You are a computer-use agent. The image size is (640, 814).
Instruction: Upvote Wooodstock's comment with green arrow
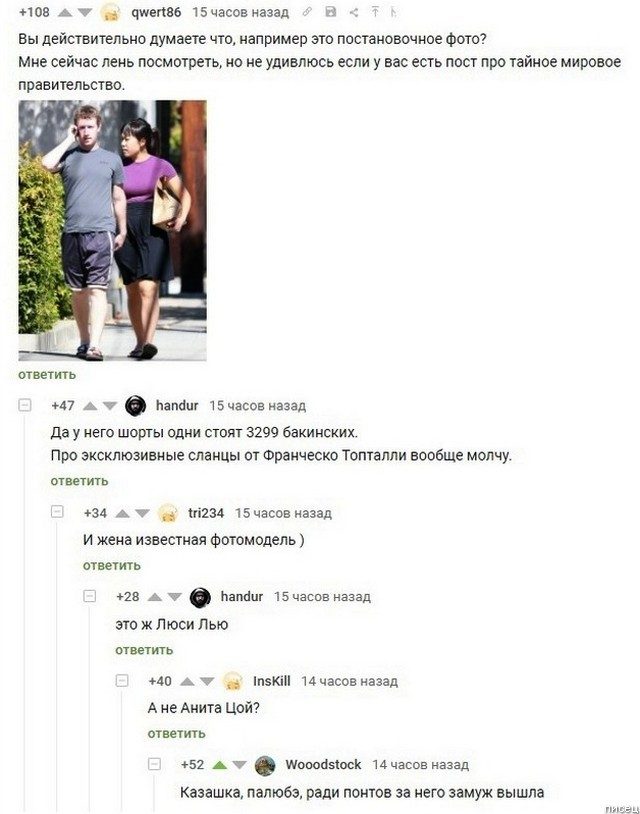click(220, 765)
